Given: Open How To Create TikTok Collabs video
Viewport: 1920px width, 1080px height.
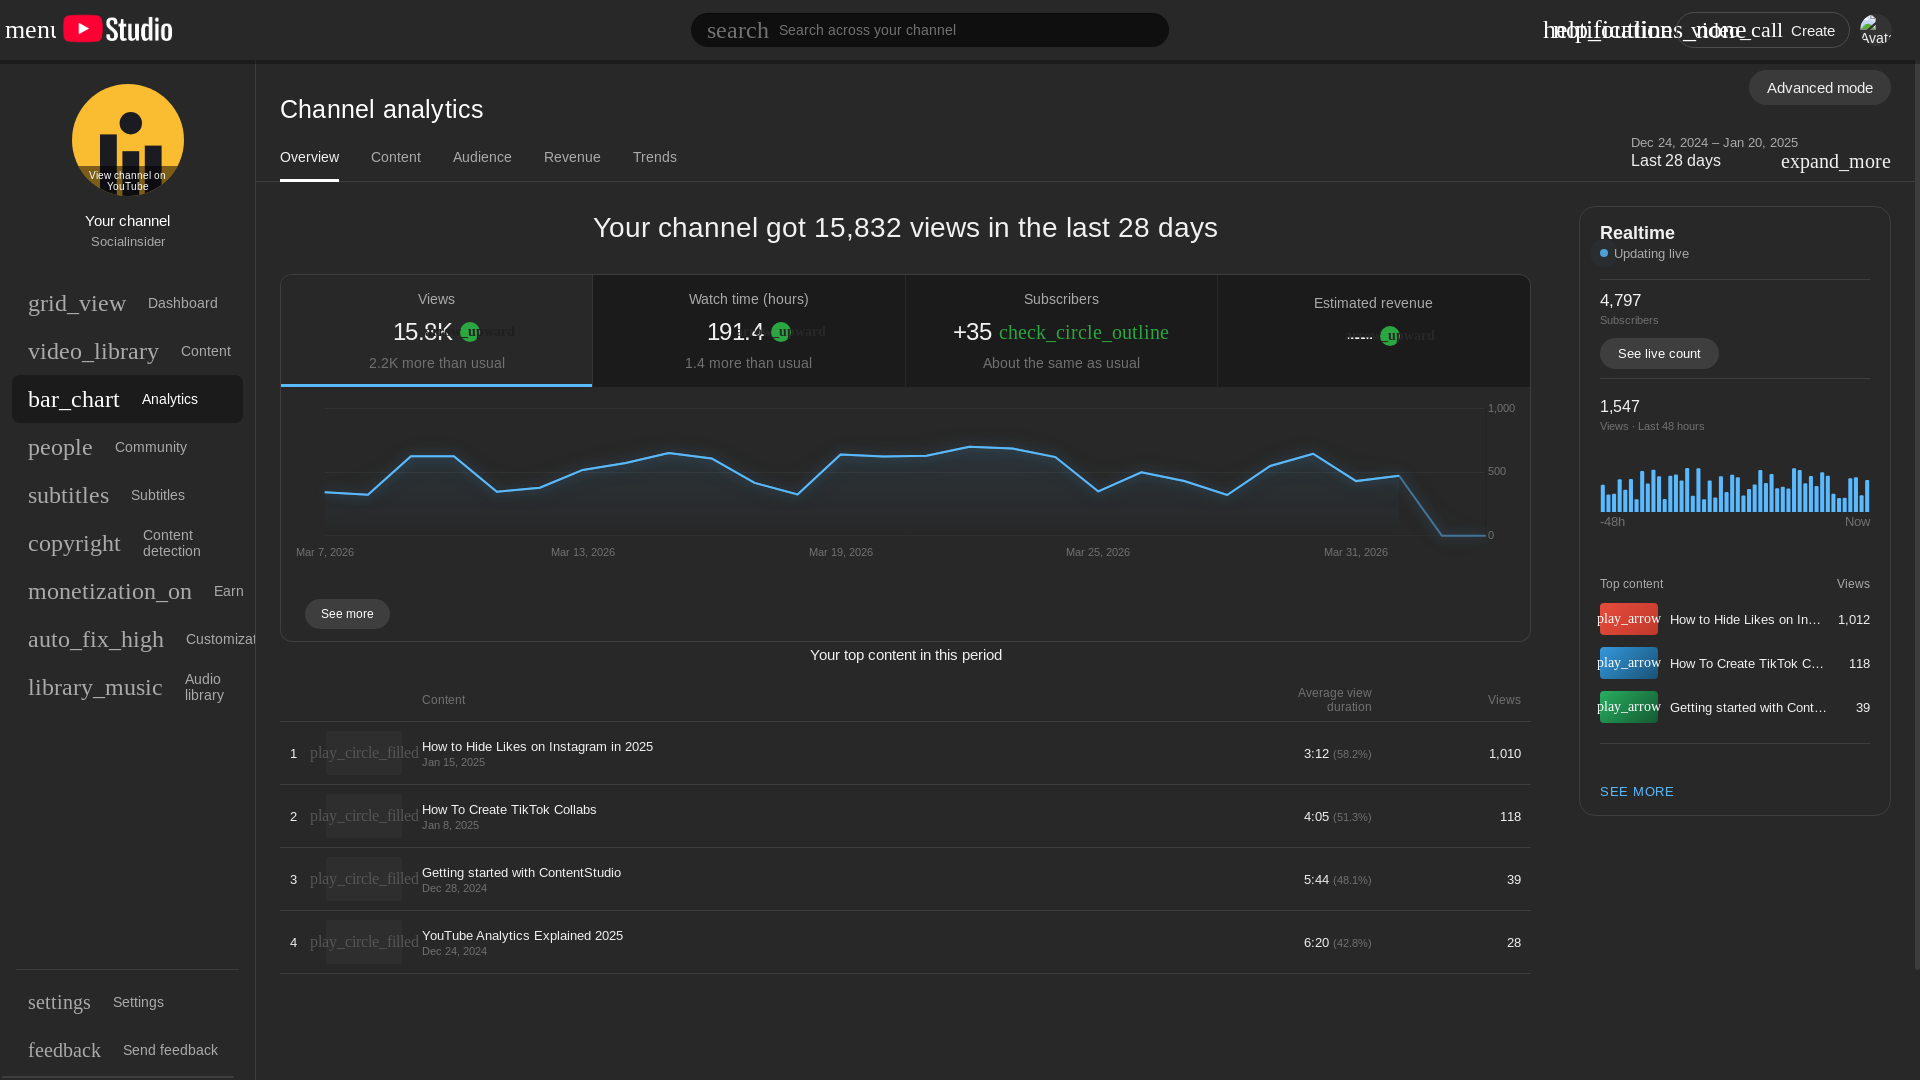Looking at the screenshot, I should [x=509, y=810].
